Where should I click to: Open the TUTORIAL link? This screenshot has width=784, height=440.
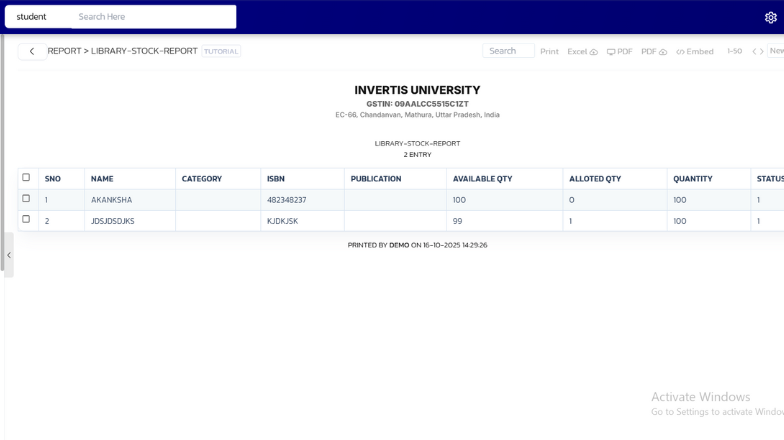pos(221,51)
